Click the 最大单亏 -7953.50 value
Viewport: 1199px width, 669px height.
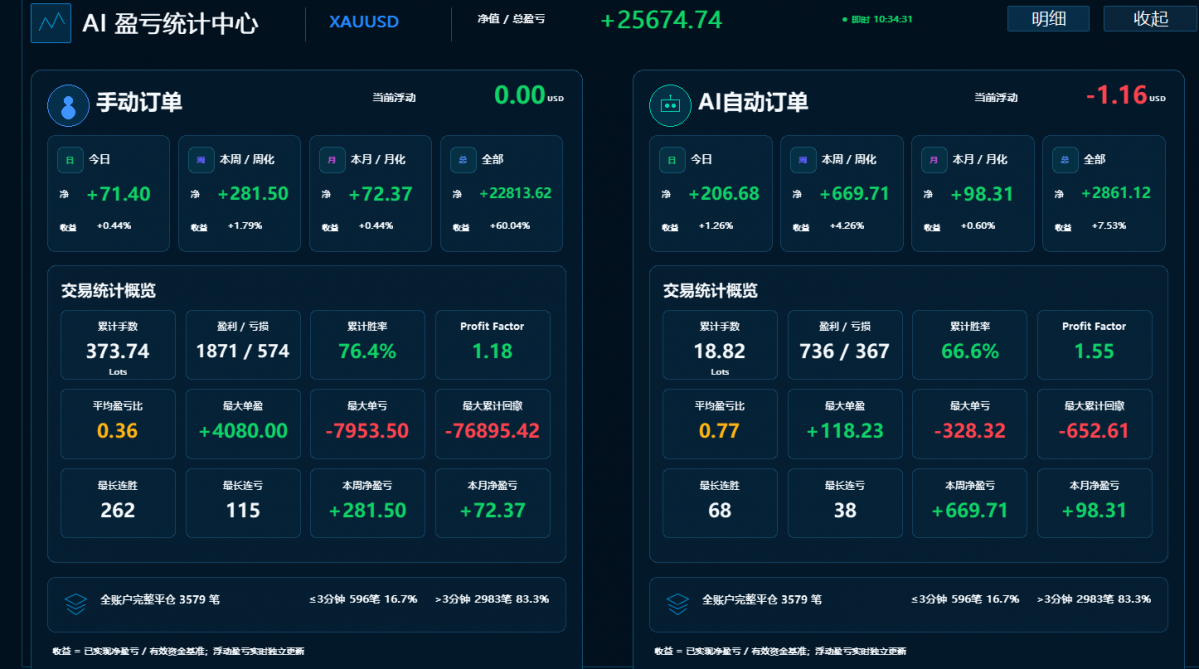pos(368,431)
